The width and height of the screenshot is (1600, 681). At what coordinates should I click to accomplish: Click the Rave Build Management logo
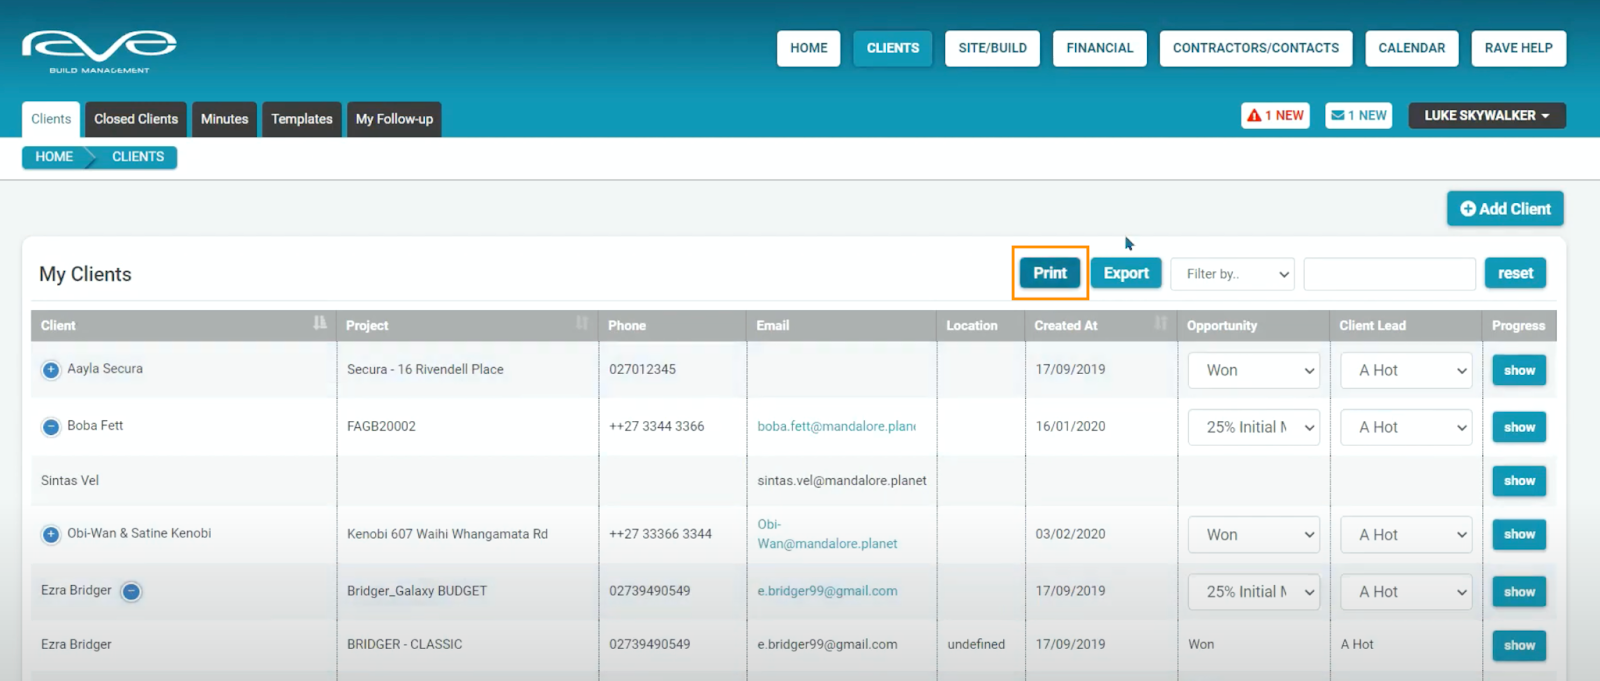tap(99, 51)
